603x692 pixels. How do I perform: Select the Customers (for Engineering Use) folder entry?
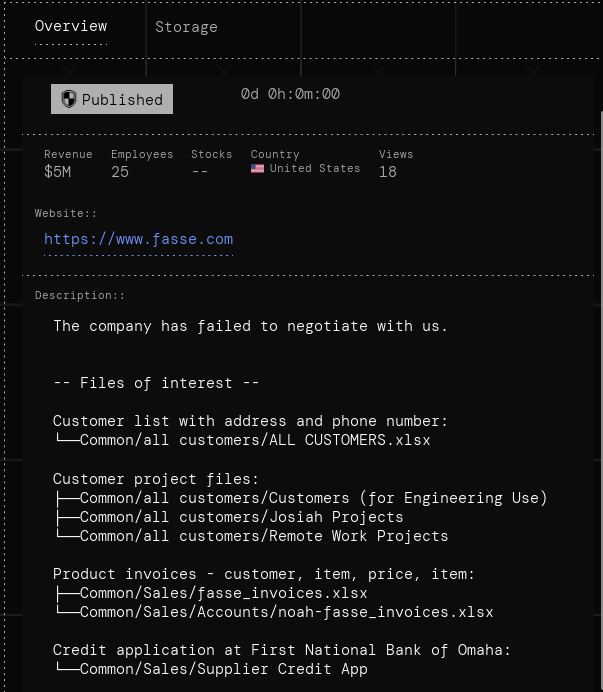(313, 498)
